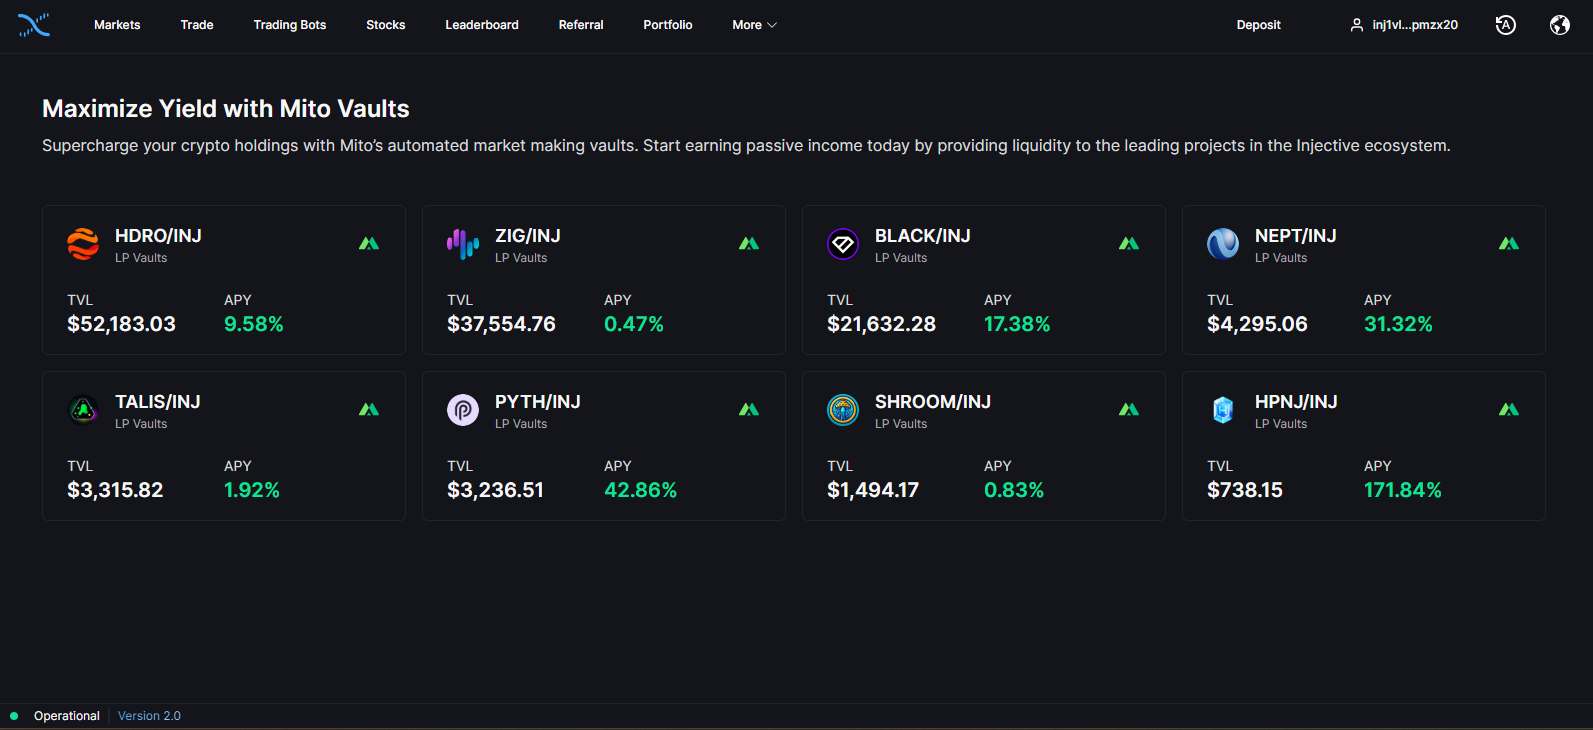Click the circular A icon in header

point(1505,25)
